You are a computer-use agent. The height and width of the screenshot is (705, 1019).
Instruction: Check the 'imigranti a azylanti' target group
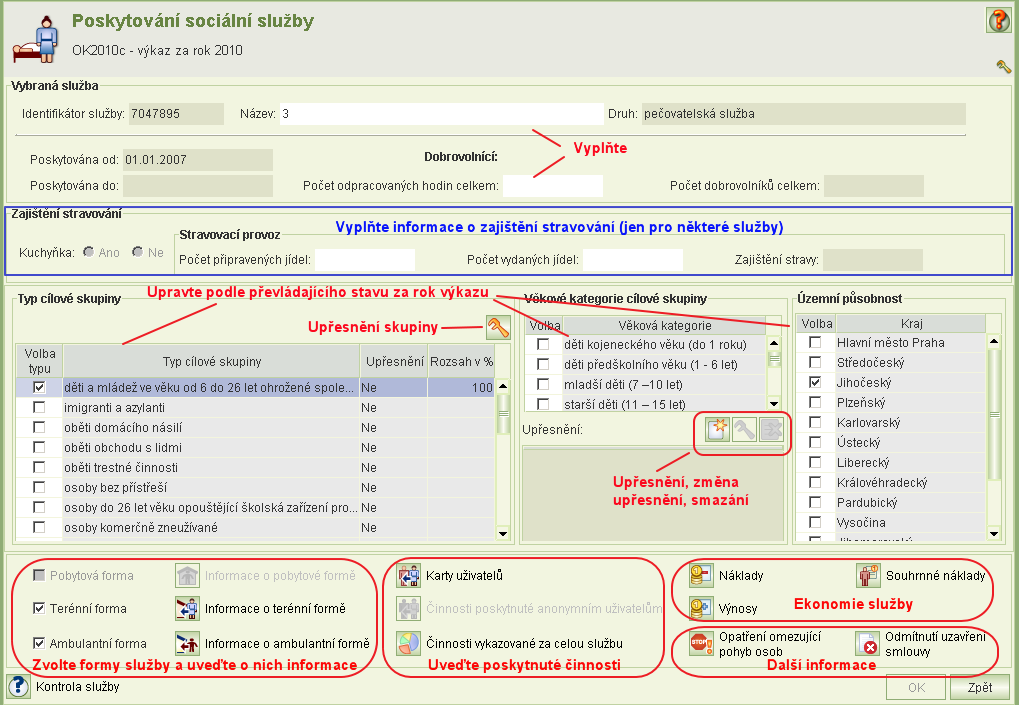pos(39,407)
